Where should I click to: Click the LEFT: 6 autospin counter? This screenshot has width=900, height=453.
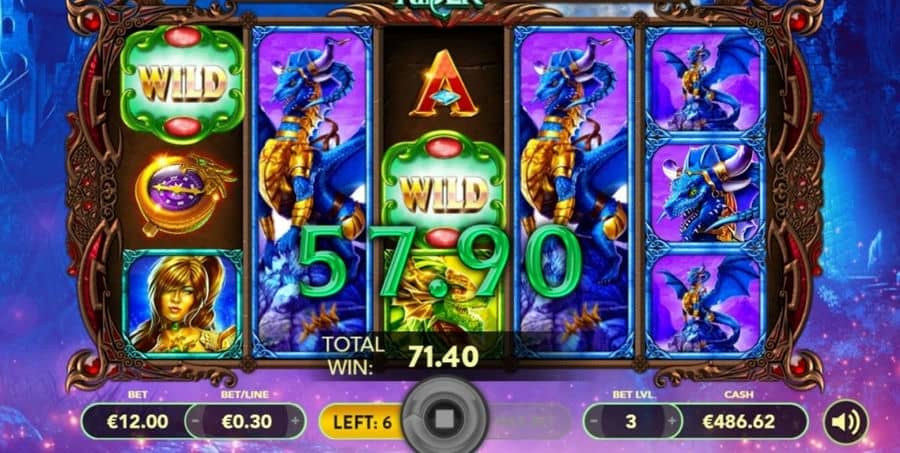(x=363, y=422)
